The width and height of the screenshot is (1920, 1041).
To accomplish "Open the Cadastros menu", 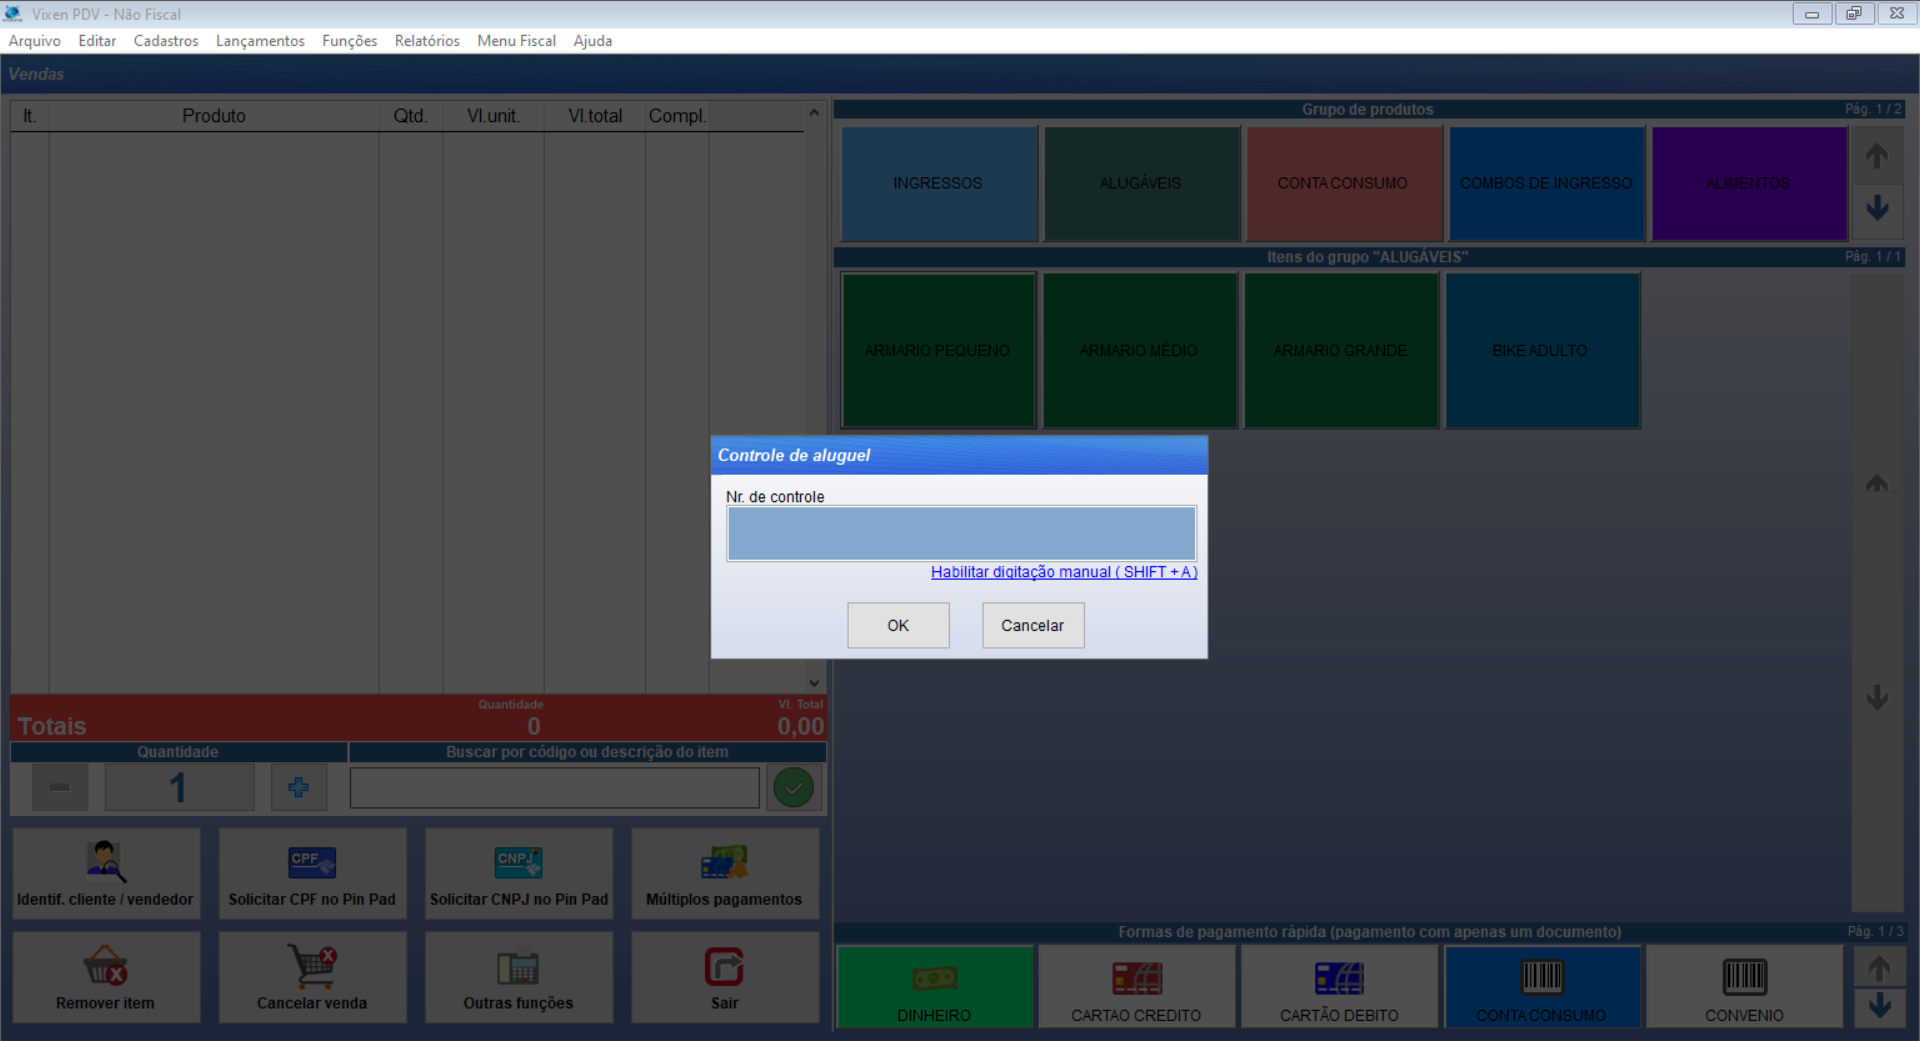I will point(166,41).
